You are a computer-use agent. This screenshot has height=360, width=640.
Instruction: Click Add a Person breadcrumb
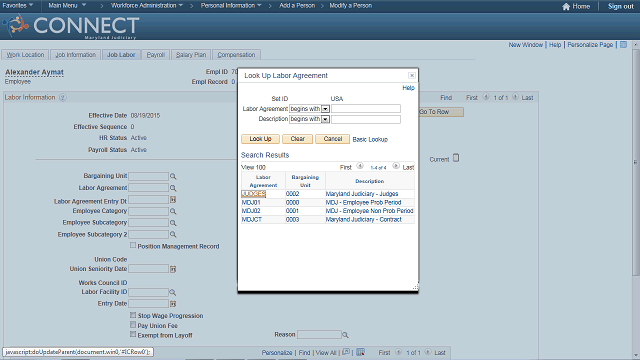pyautogui.click(x=297, y=5)
